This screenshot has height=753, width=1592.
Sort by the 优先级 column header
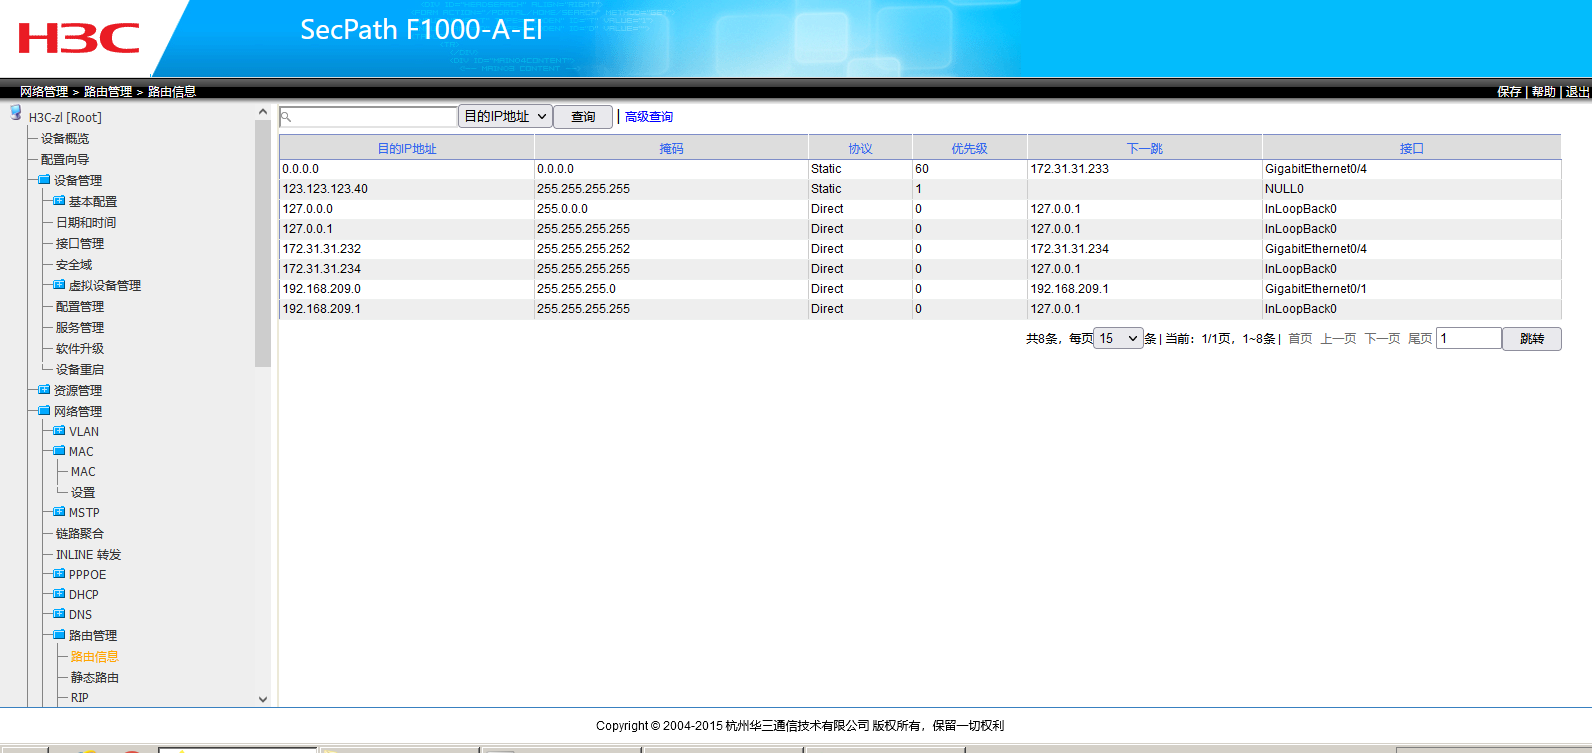click(x=970, y=148)
